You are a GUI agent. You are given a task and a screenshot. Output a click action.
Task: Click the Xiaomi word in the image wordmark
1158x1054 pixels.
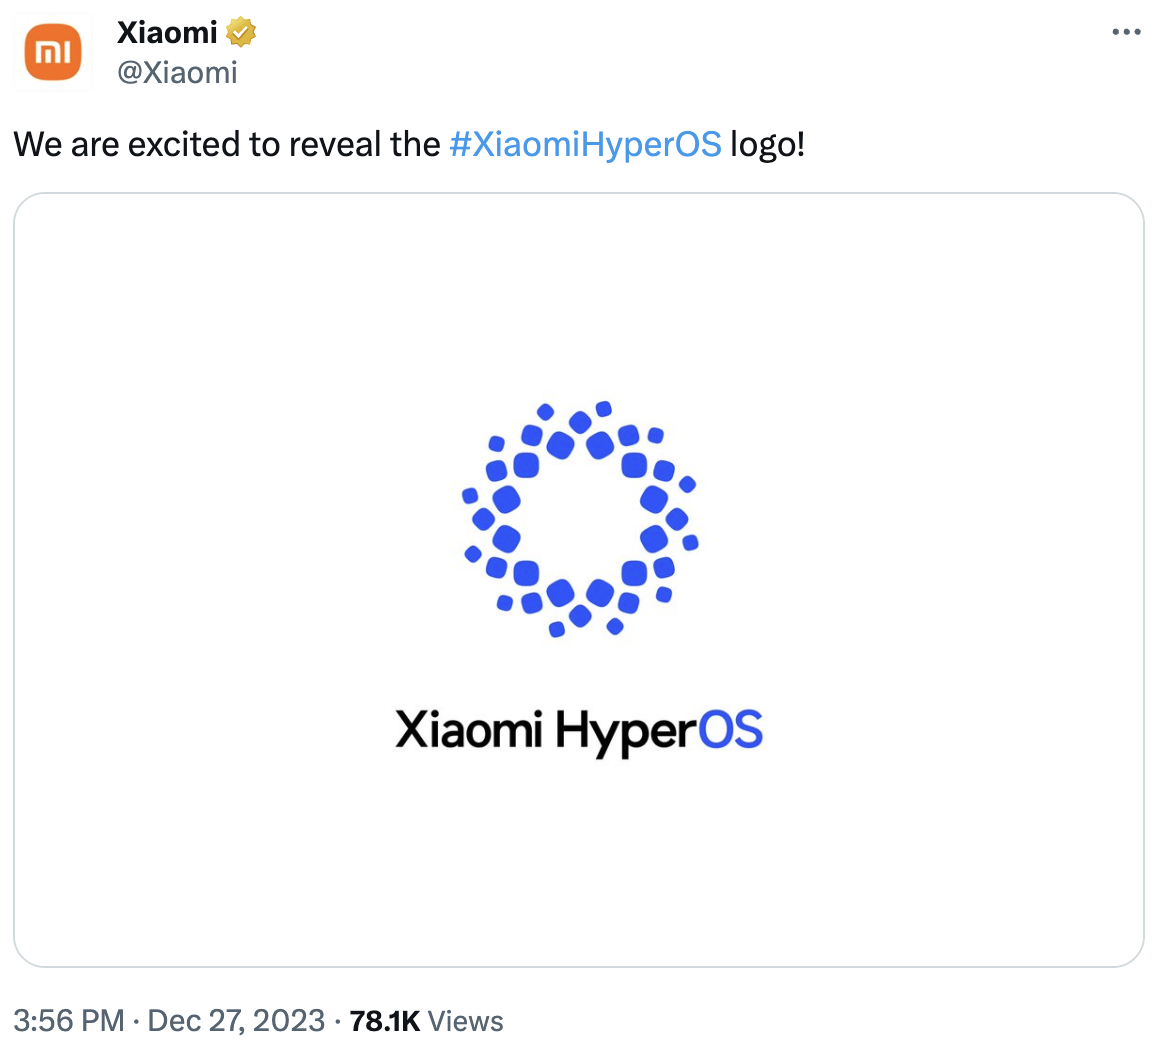[x=469, y=730]
